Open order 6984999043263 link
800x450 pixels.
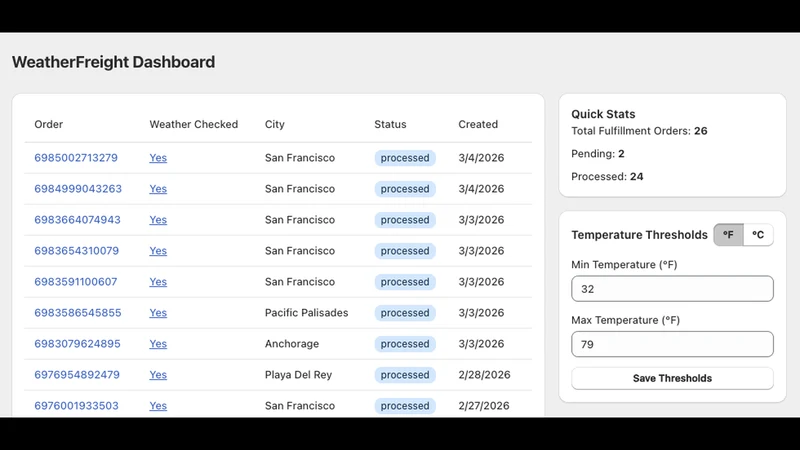point(78,189)
